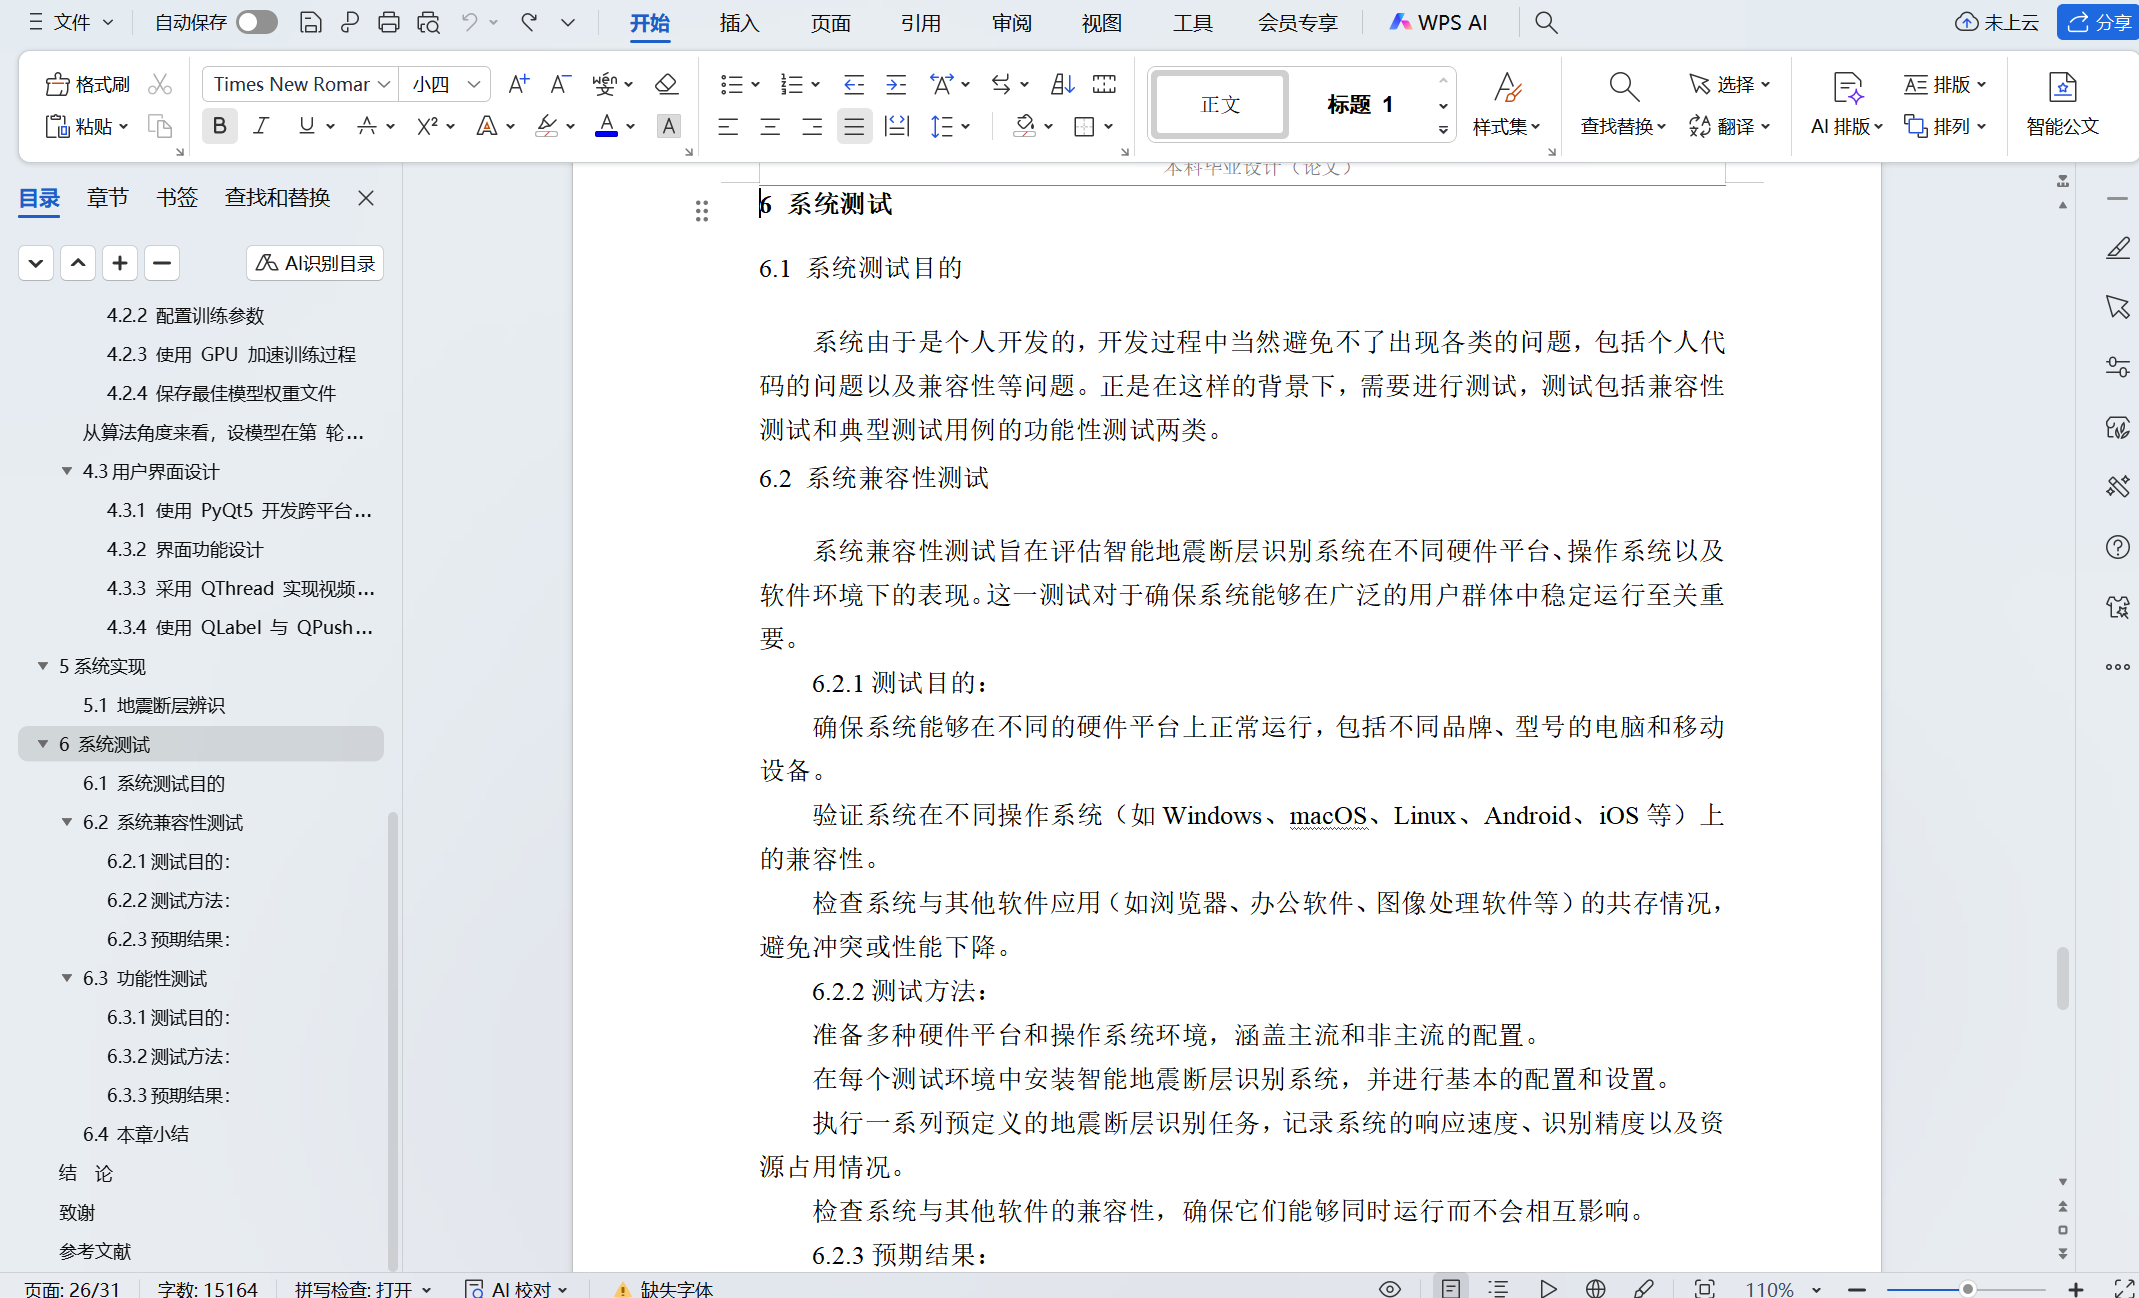Toggle Underline formatting
This screenshot has height=1298, width=2139.
[307, 126]
